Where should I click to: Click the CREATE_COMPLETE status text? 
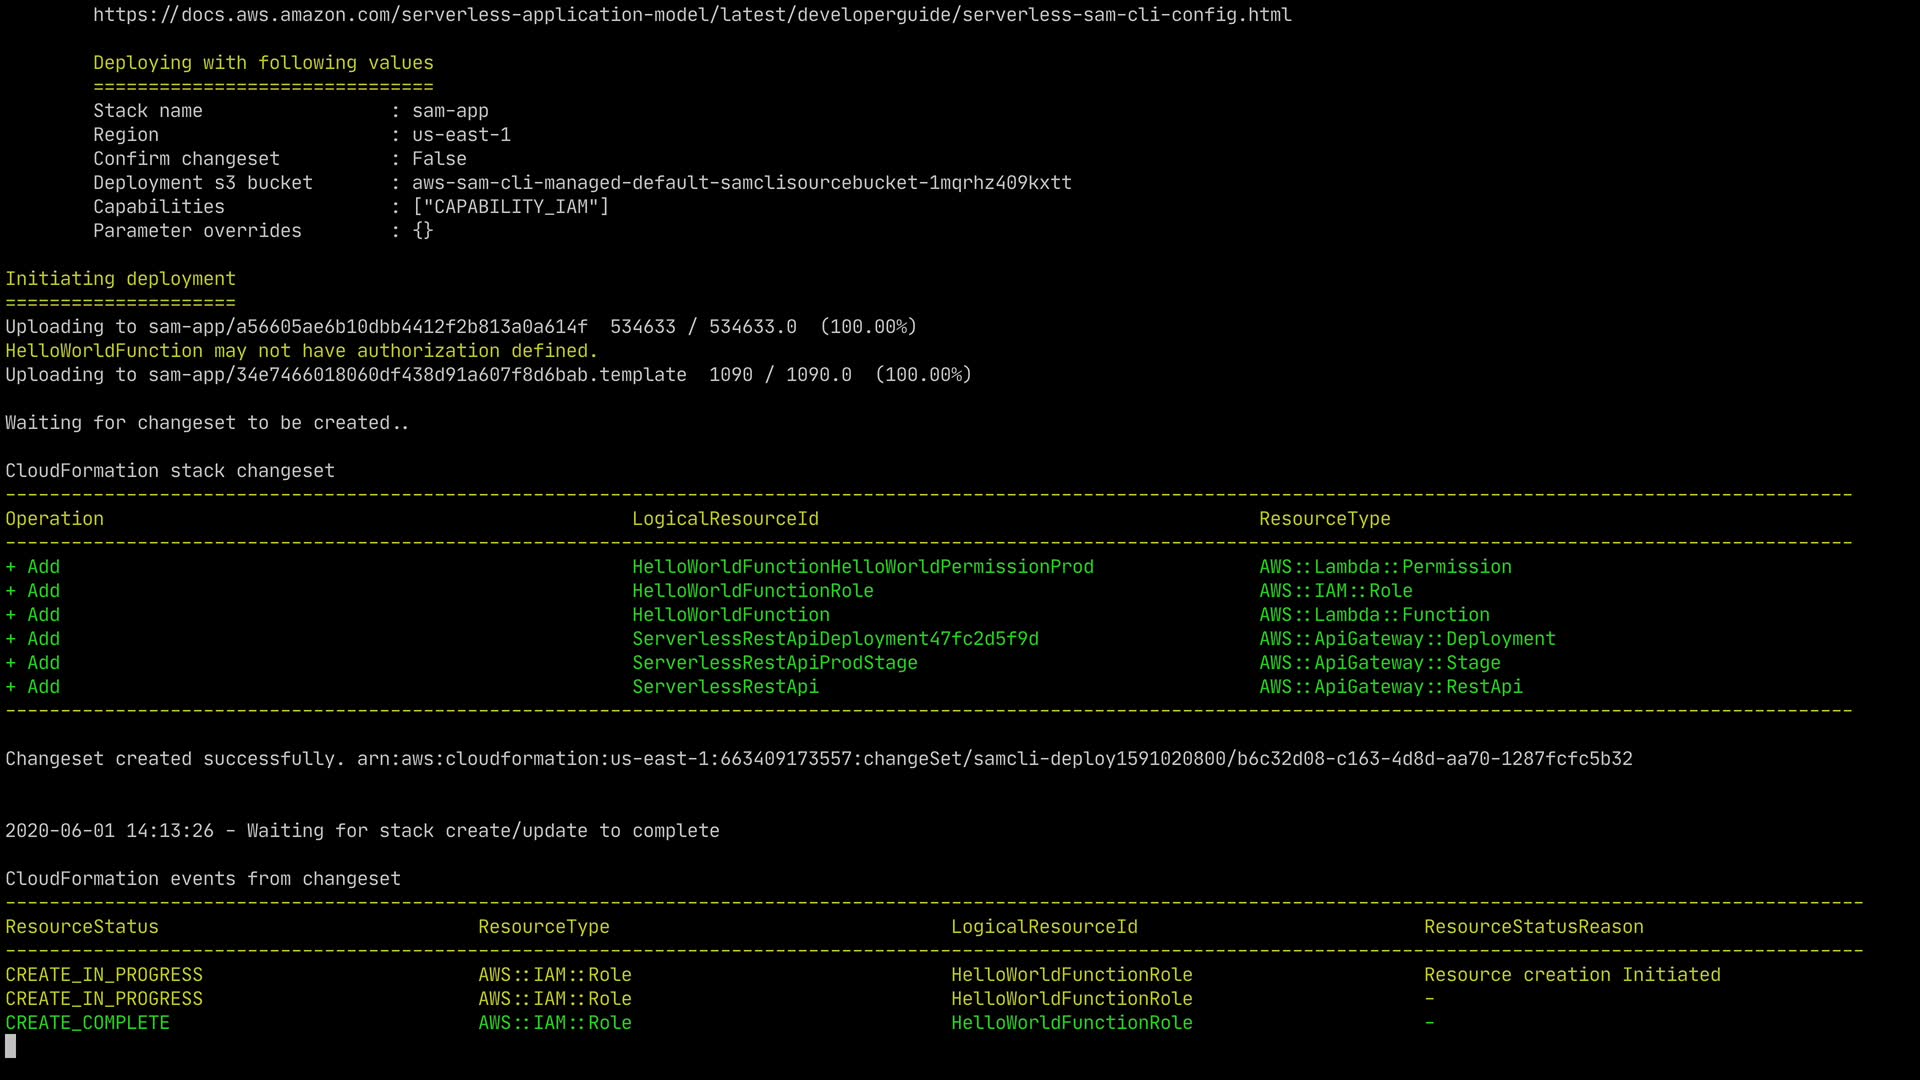[x=88, y=1023]
